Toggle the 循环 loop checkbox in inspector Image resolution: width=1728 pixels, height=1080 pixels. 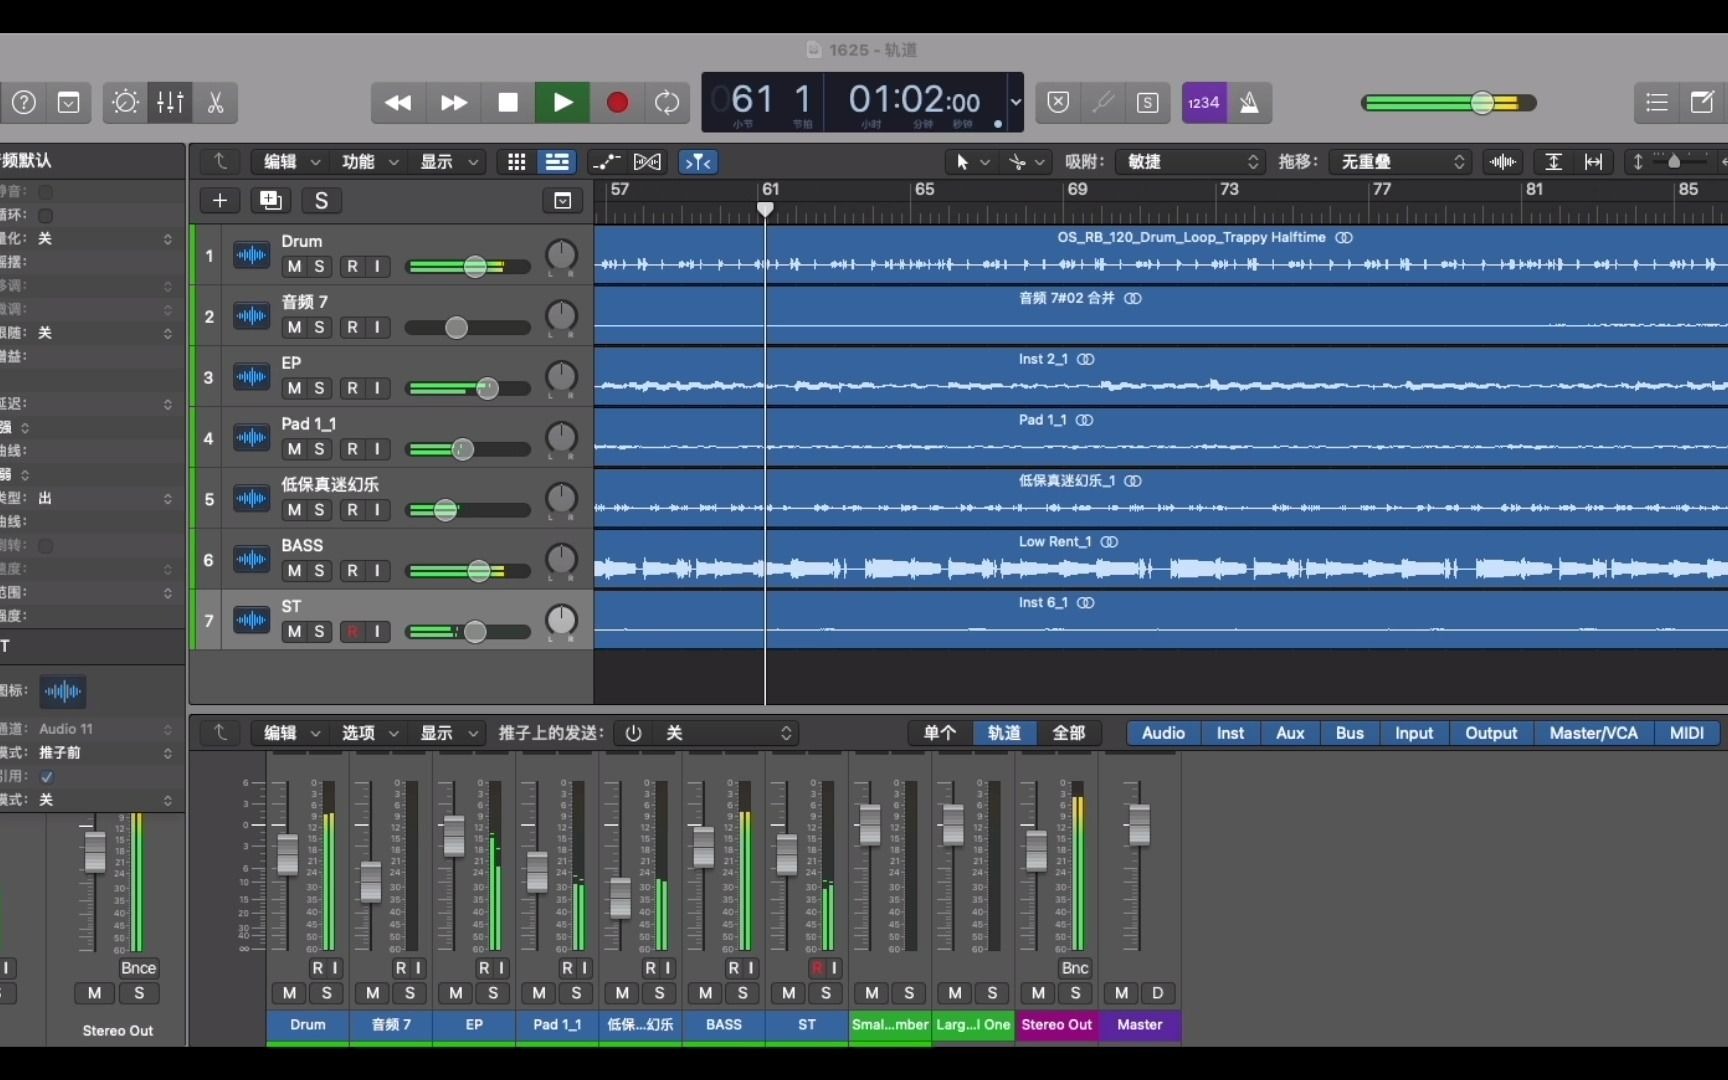point(45,215)
